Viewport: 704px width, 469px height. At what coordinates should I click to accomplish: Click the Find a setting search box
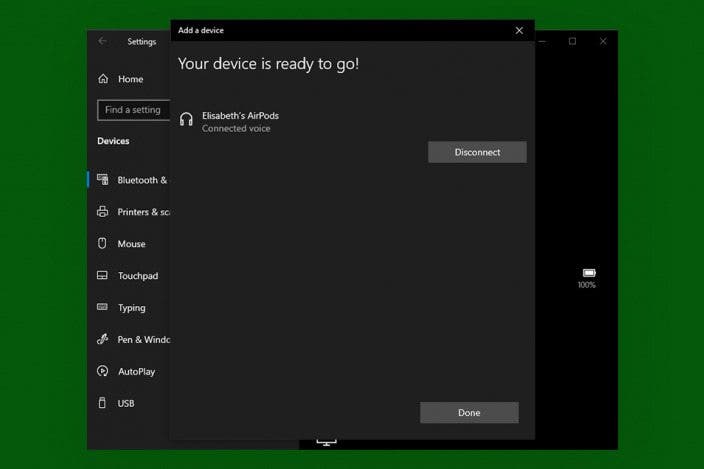pos(132,110)
